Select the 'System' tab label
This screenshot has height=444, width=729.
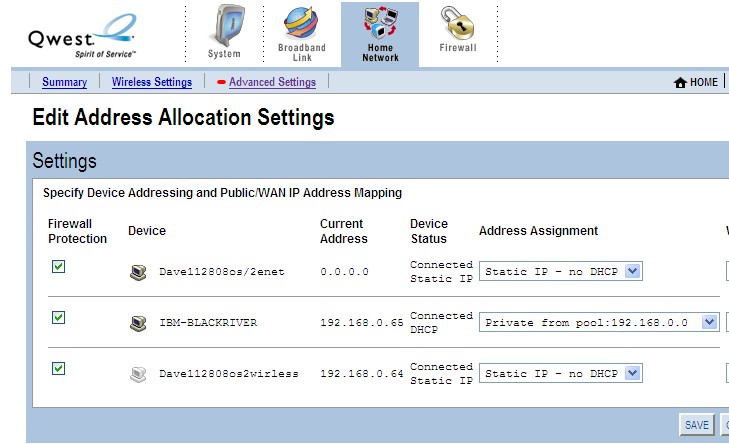pos(224,54)
